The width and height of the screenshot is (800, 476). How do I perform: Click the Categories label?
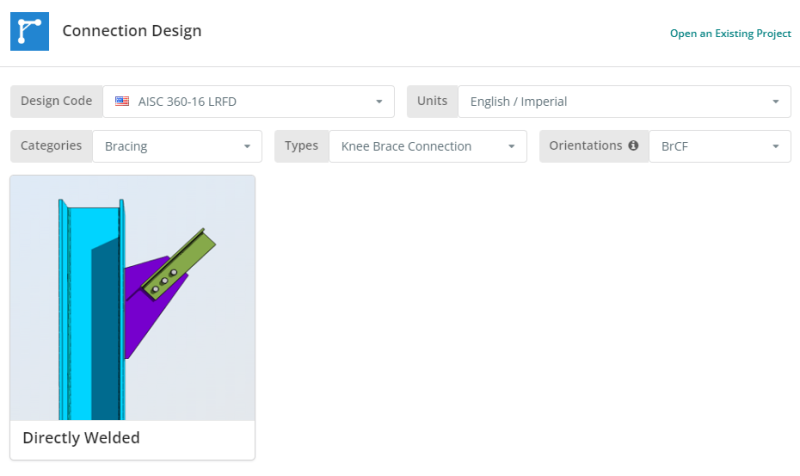(x=52, y=146)
